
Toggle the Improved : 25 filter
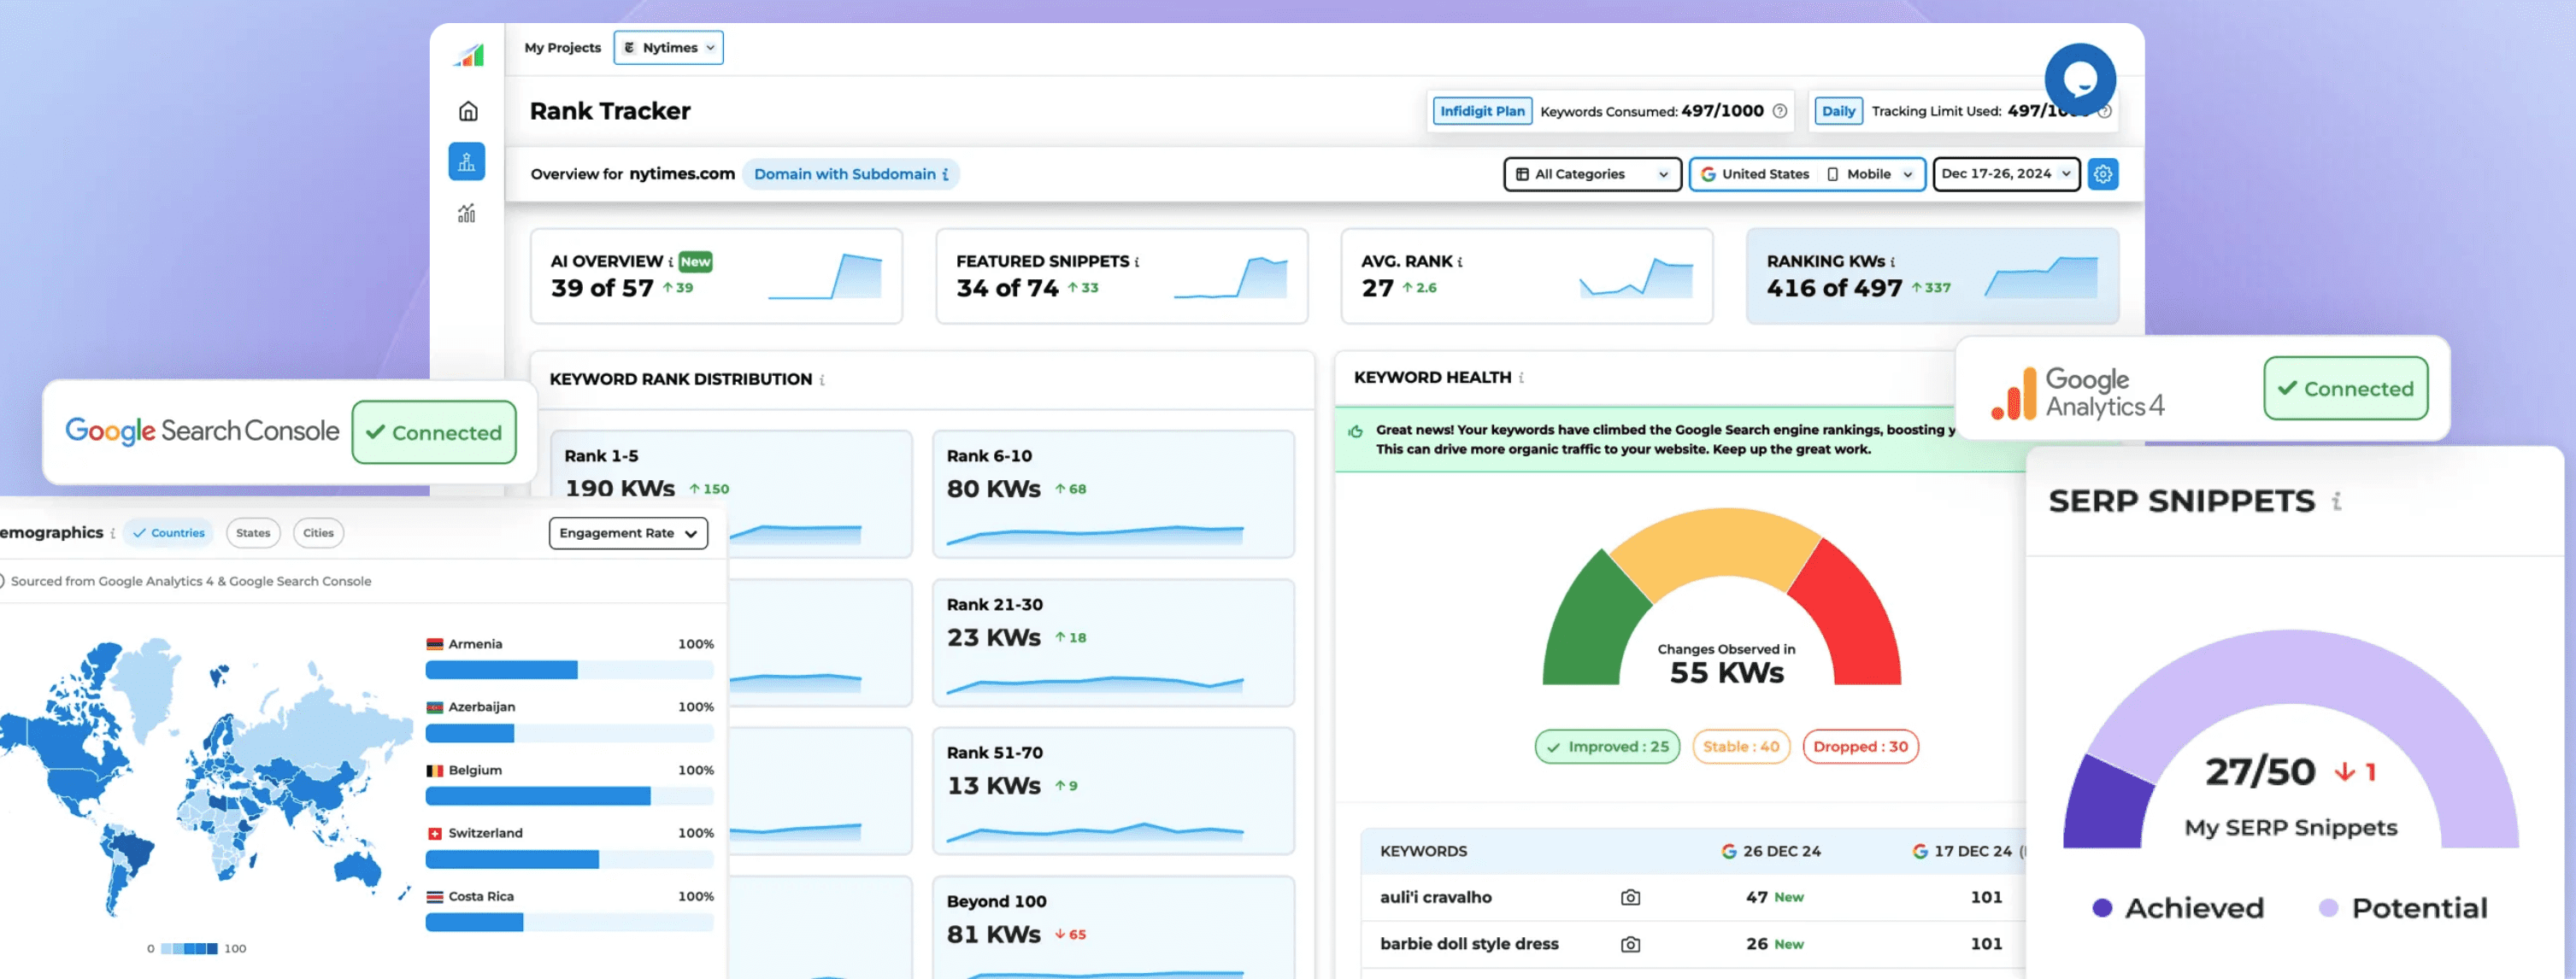[x=1608, y=747]
